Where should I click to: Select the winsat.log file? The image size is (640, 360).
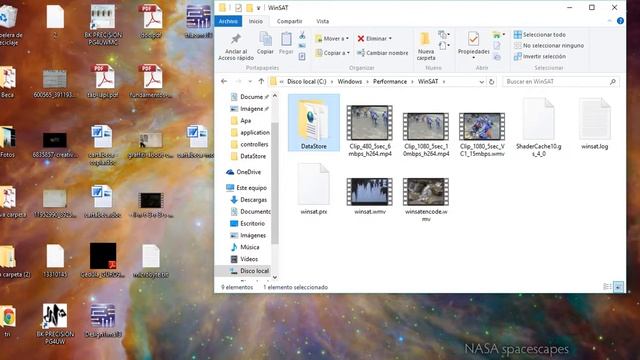coord(595,123)
